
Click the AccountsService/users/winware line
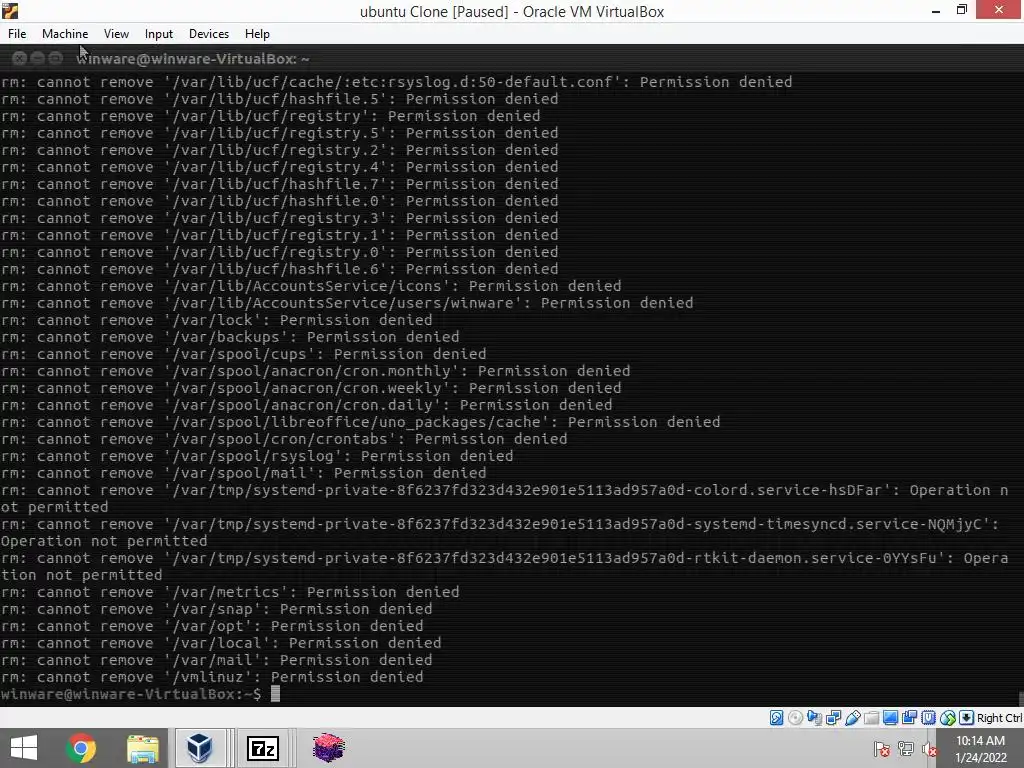347,303
